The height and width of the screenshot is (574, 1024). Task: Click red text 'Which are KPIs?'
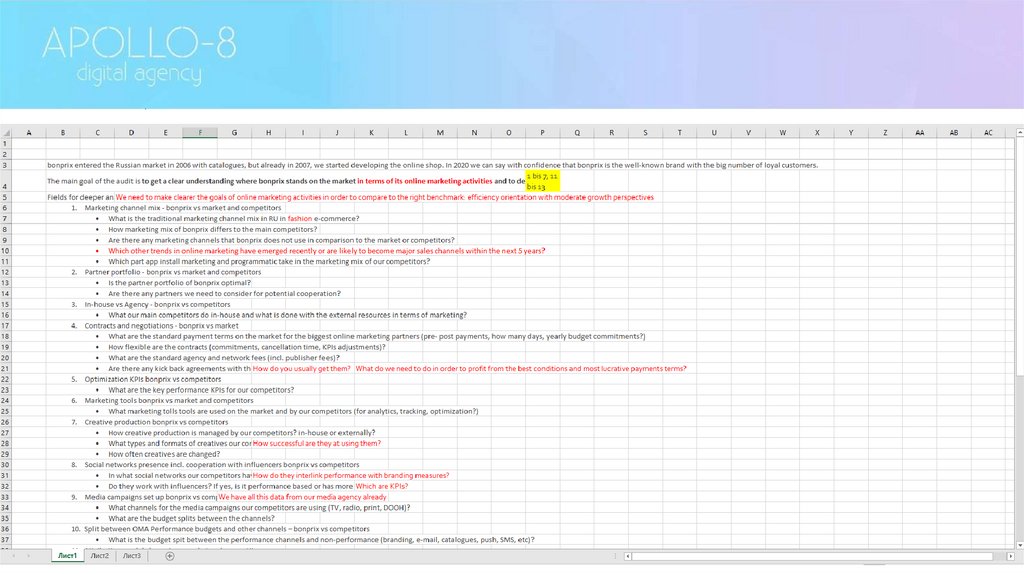[381, 486]
